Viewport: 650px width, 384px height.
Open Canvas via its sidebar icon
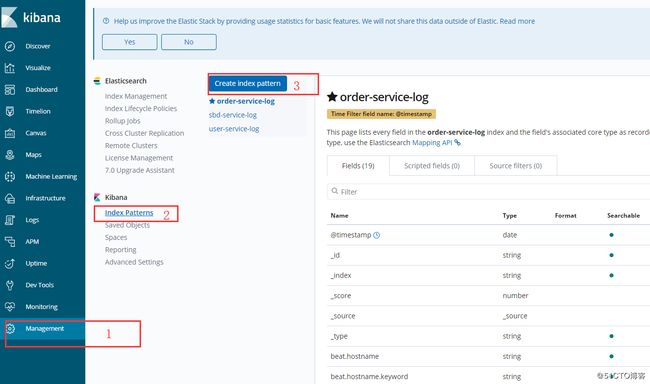[10, 133]
